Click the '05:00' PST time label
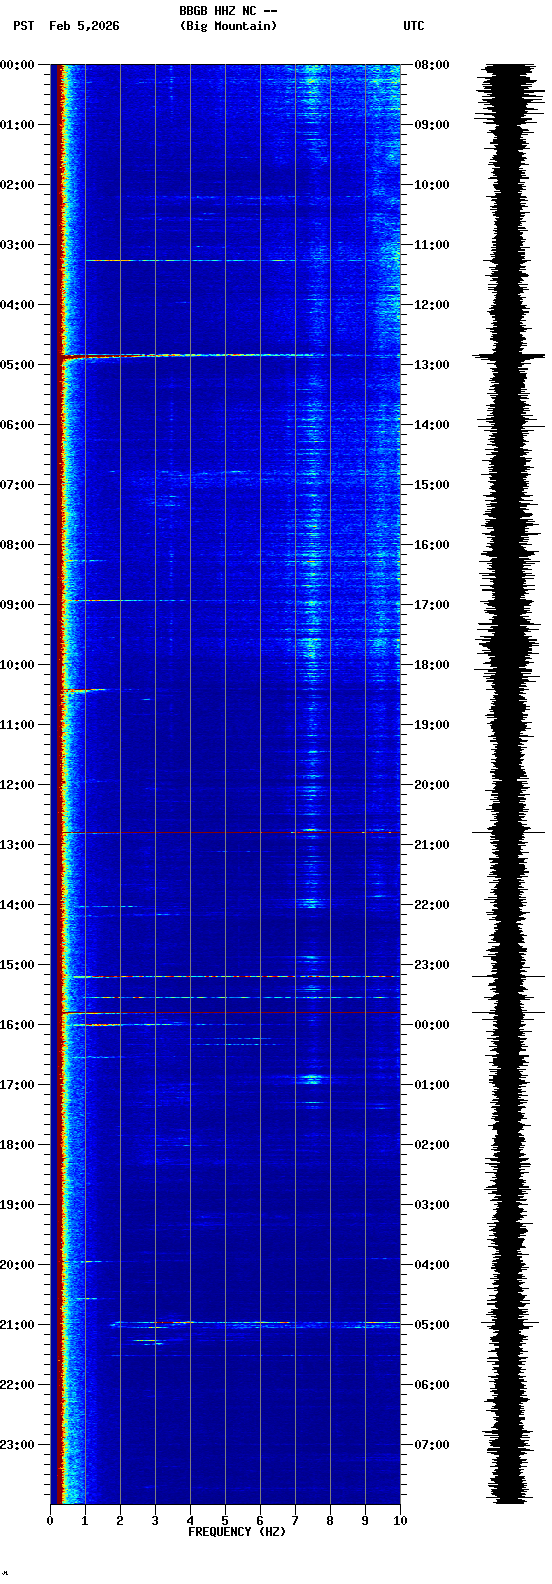Screen dimensions: 552x1584 point(17,365)
